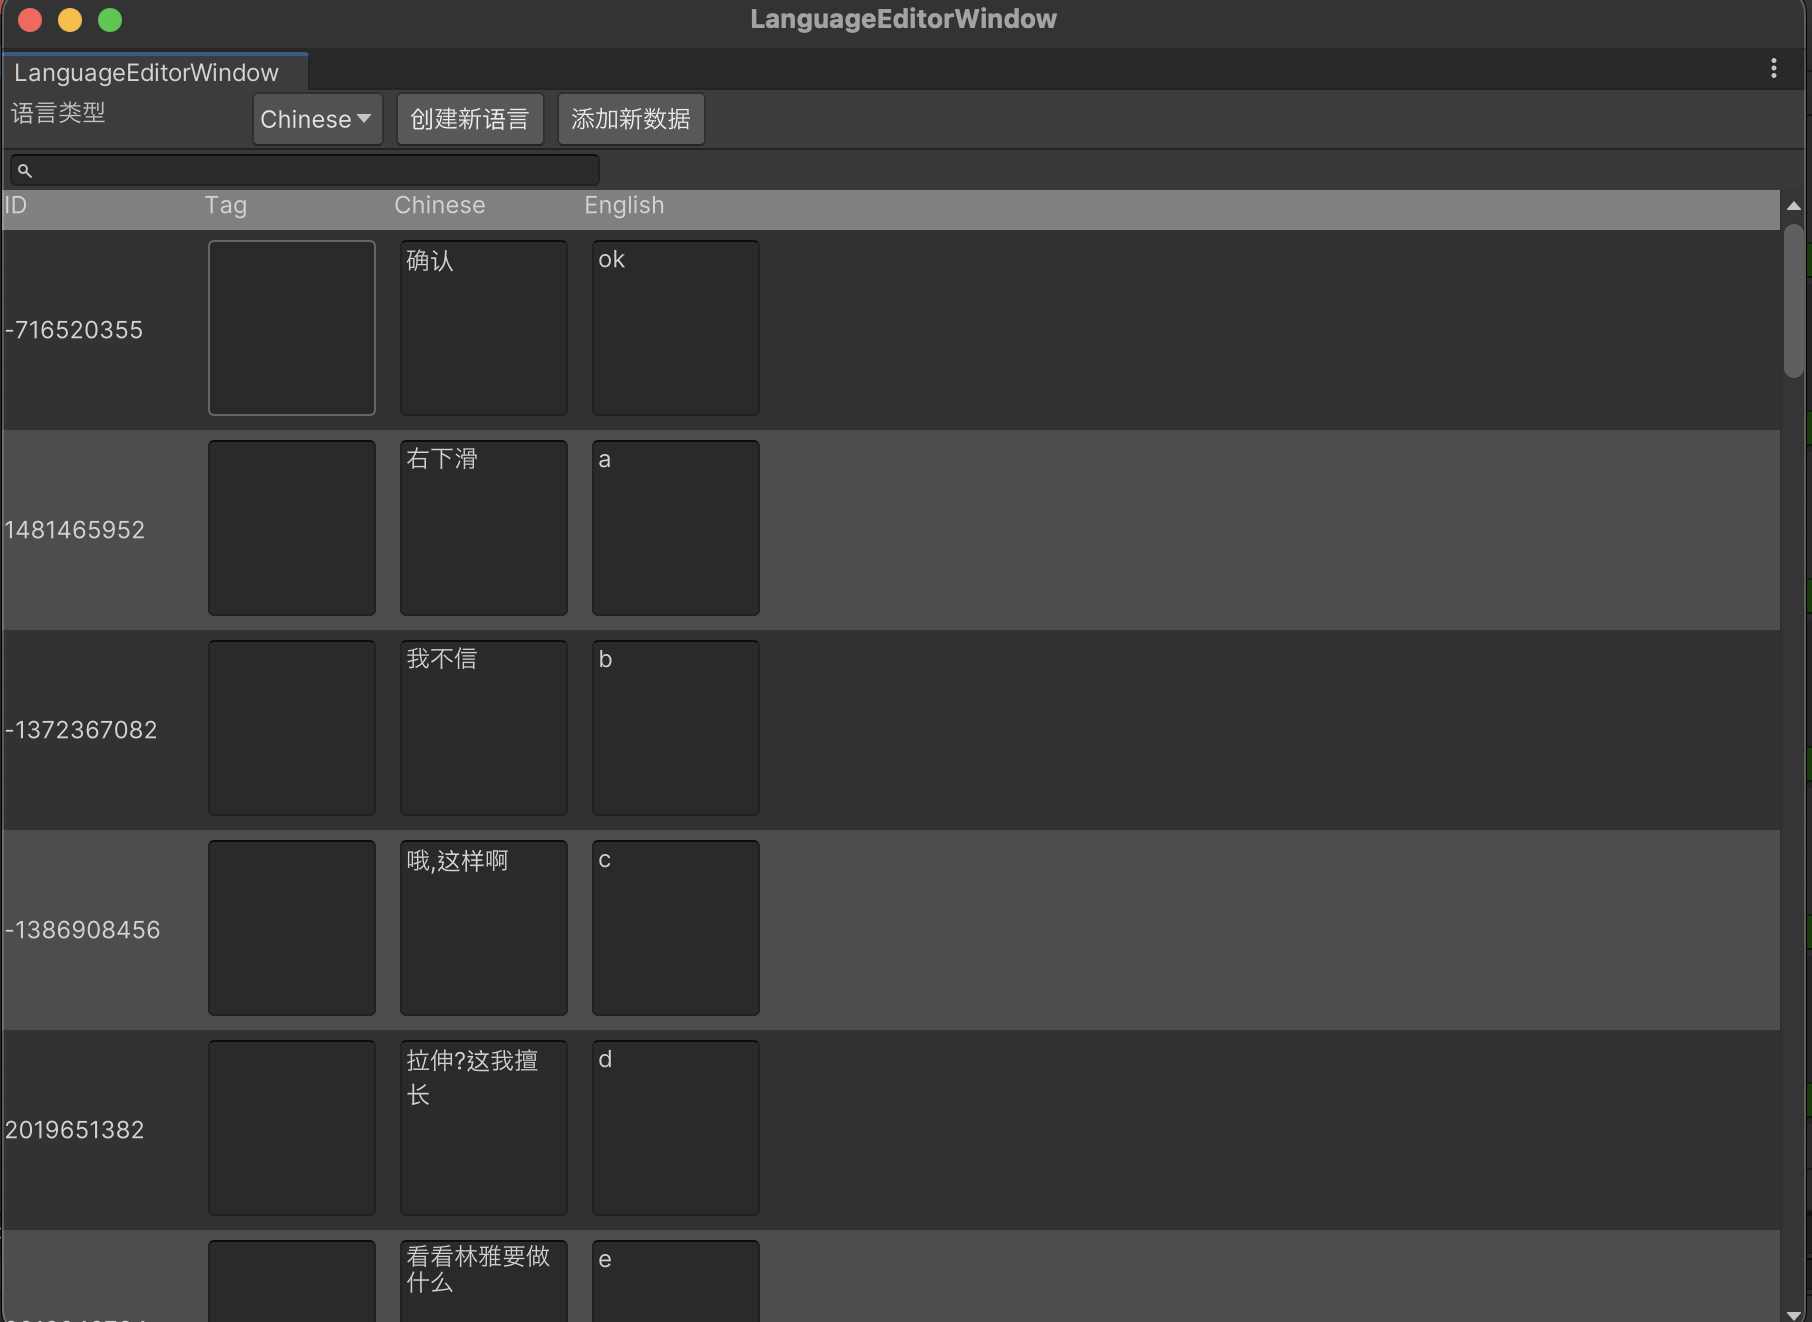
Task: Edit the Chinese field containing 确认
Action: (x=484, y=328)
